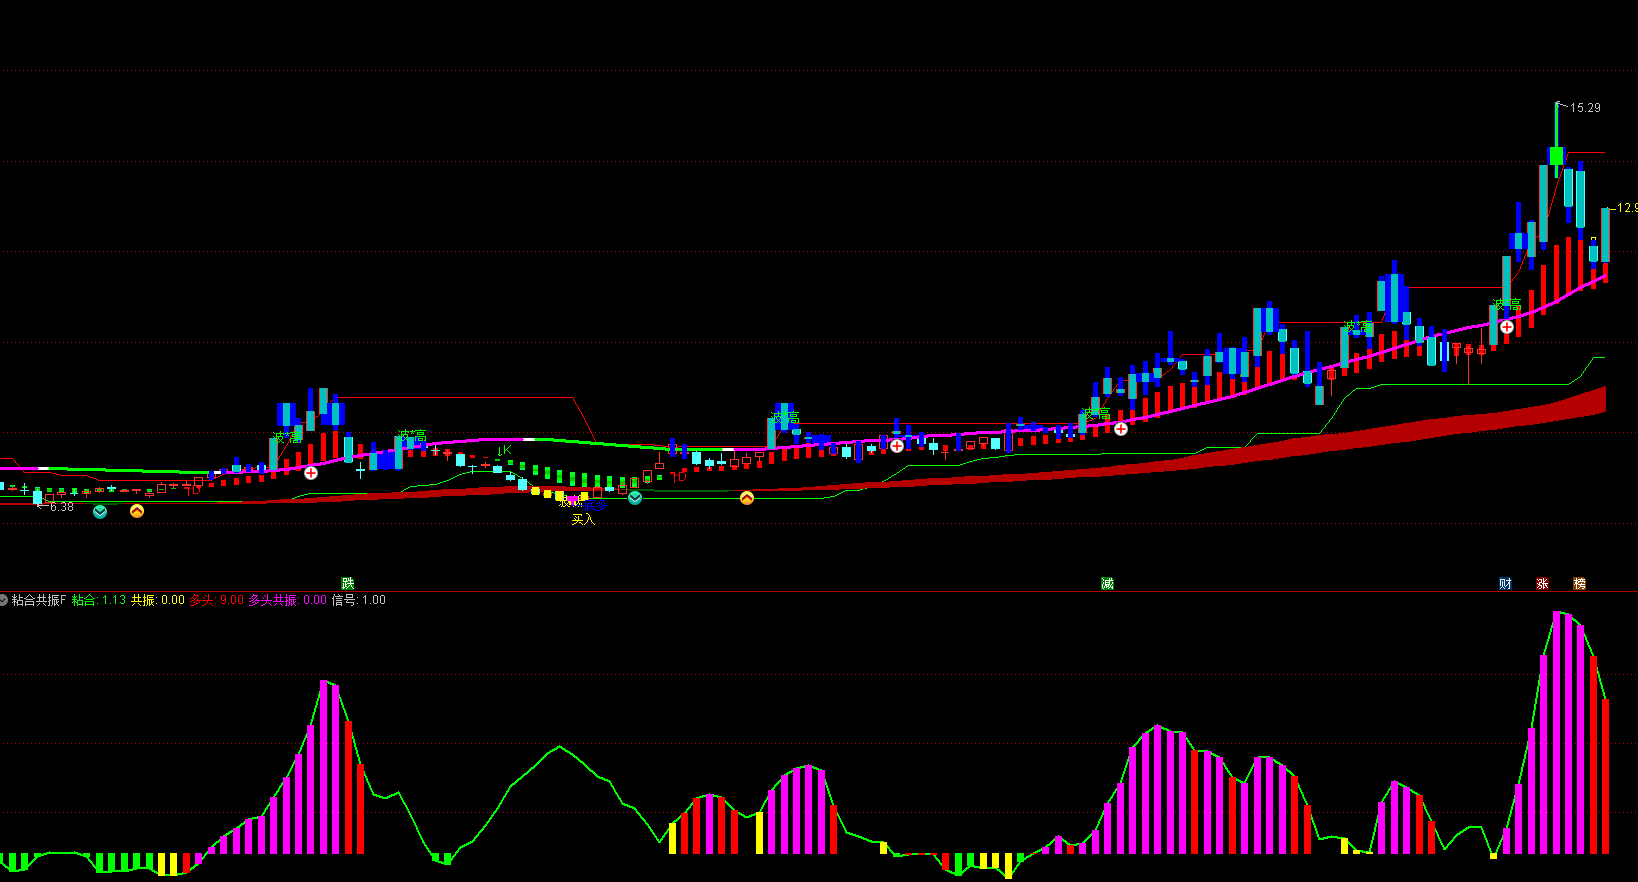Click plus marker directly above 减 icon
The height and width of the screenshot is (882, 1638).
(1121, 429)
